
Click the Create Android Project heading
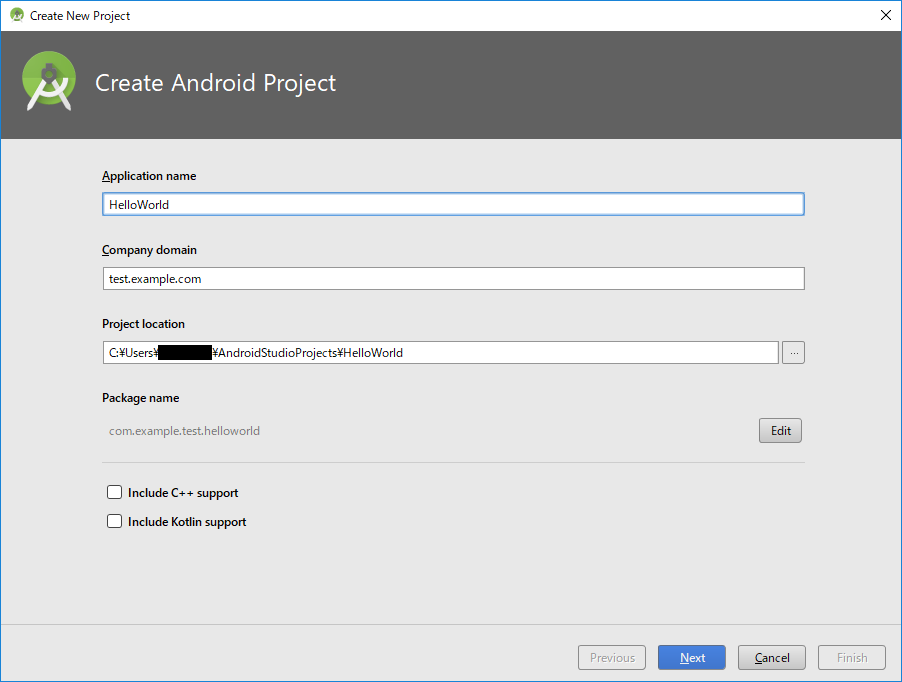click(215, 83)
